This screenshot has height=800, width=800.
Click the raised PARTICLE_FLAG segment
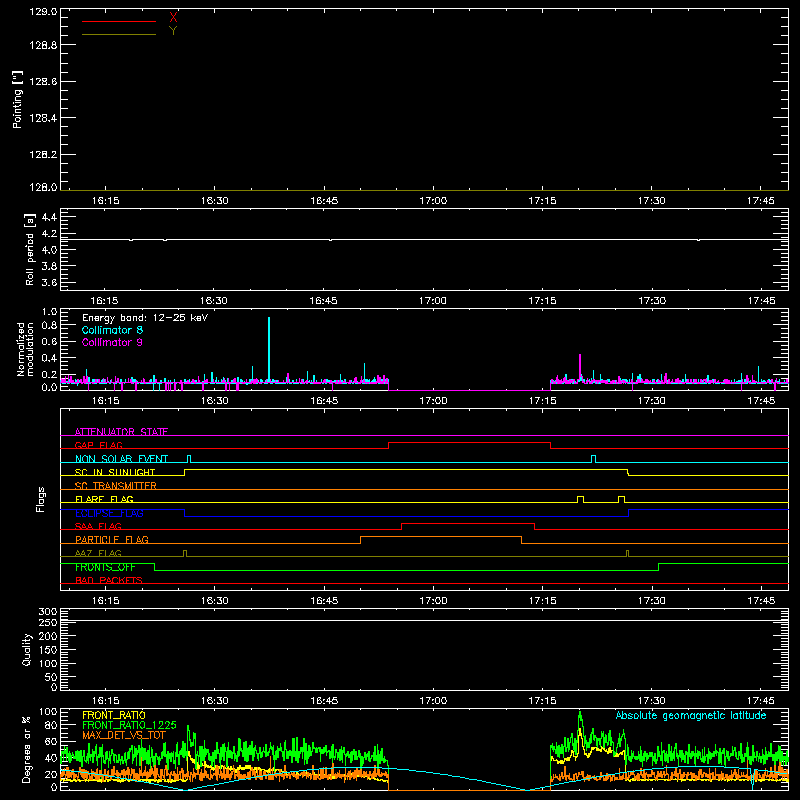441,537
